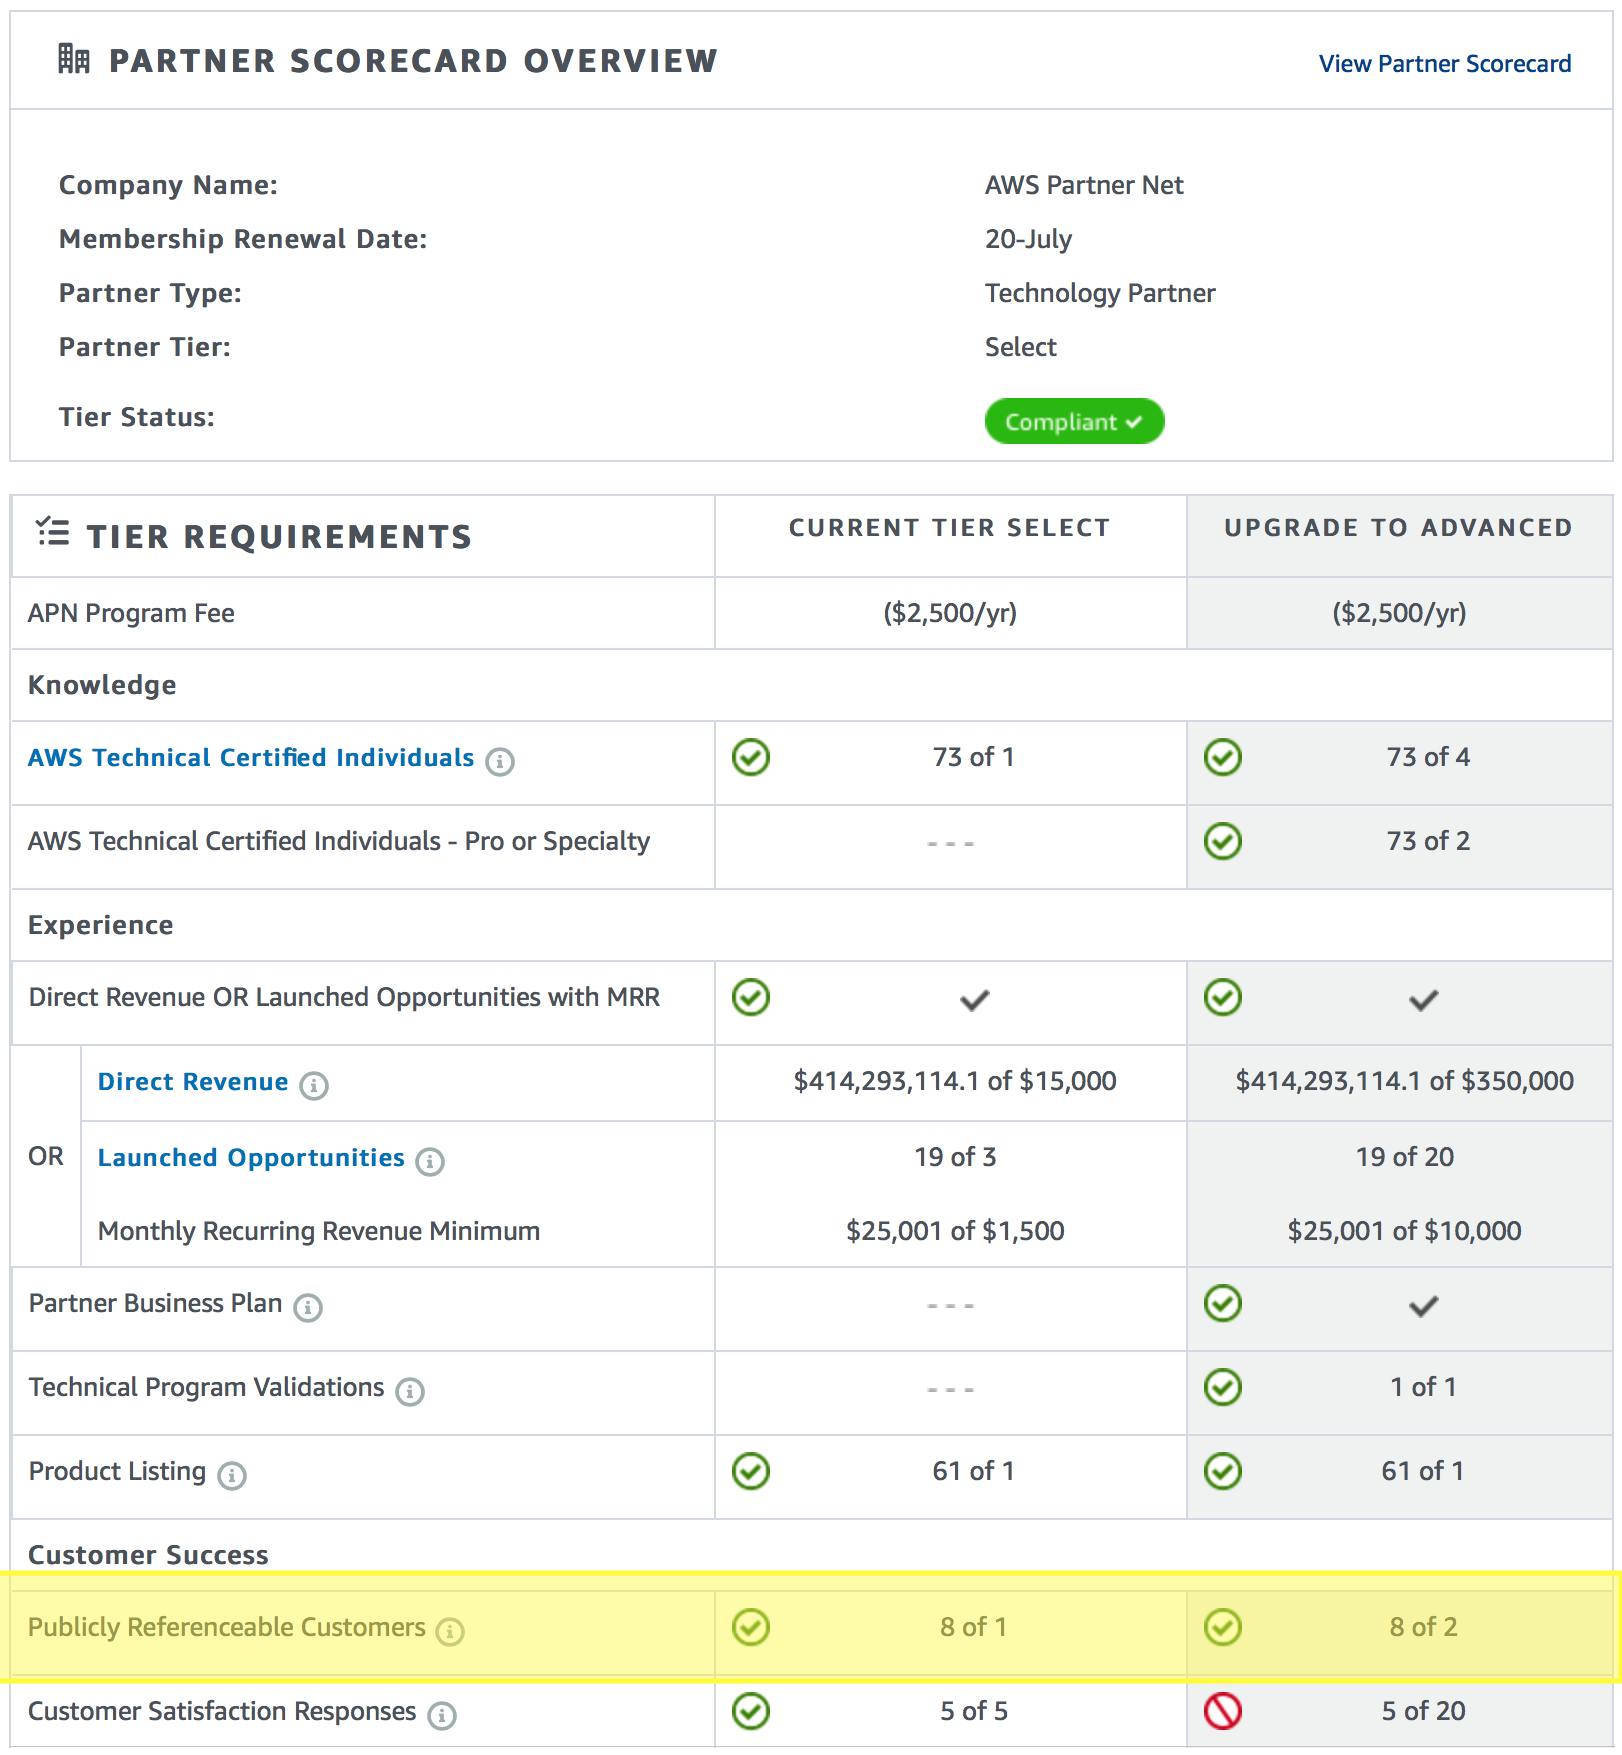Select the AWS Partner Net company name
Image resolution: width=1622 pixels, height=1755 pixels.
coord(1084,185)
